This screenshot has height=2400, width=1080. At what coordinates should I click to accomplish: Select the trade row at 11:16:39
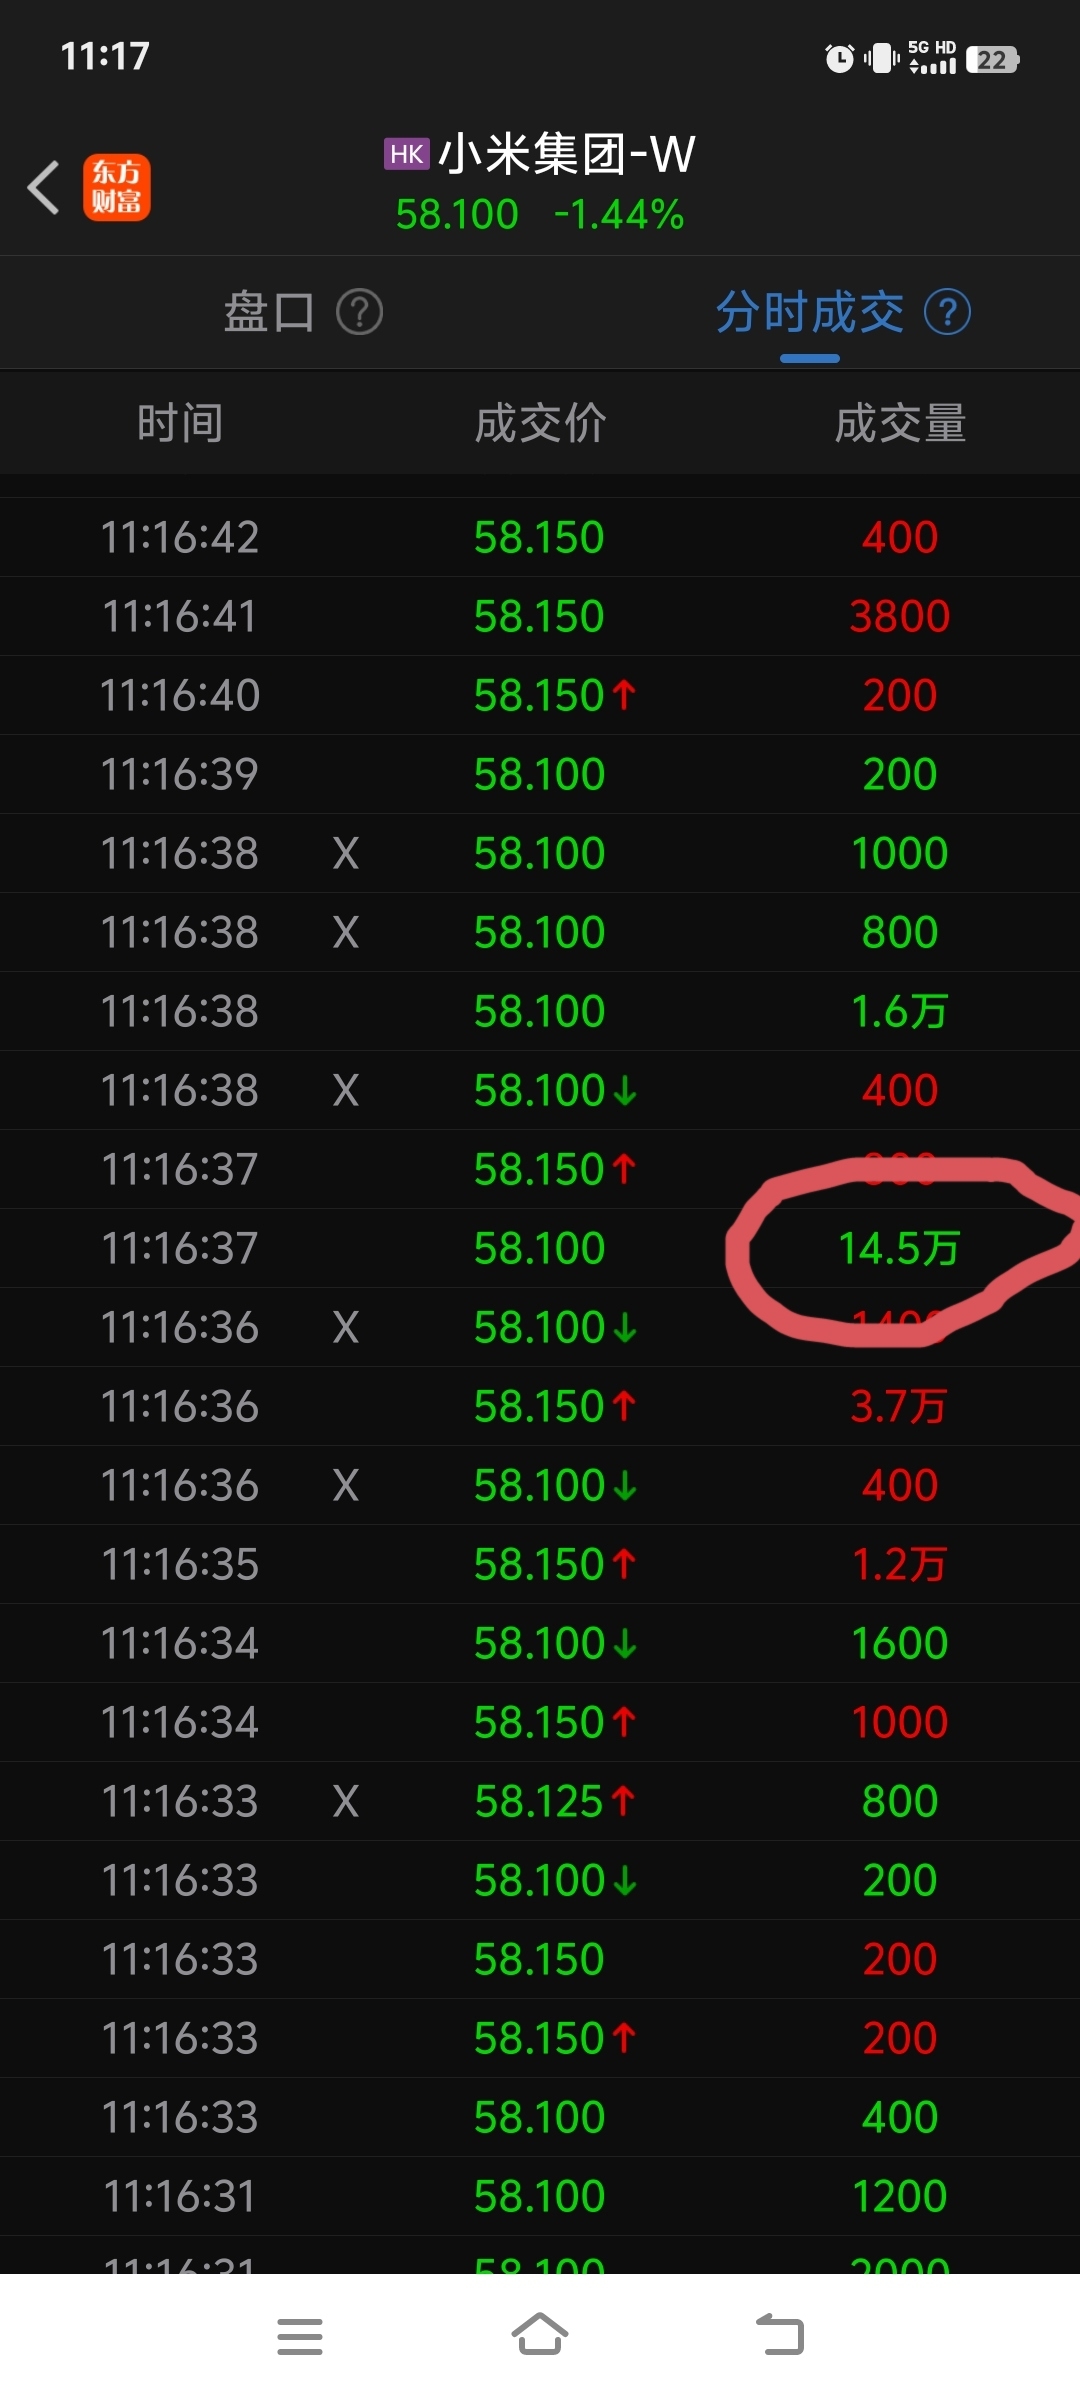tap(540, 774)
